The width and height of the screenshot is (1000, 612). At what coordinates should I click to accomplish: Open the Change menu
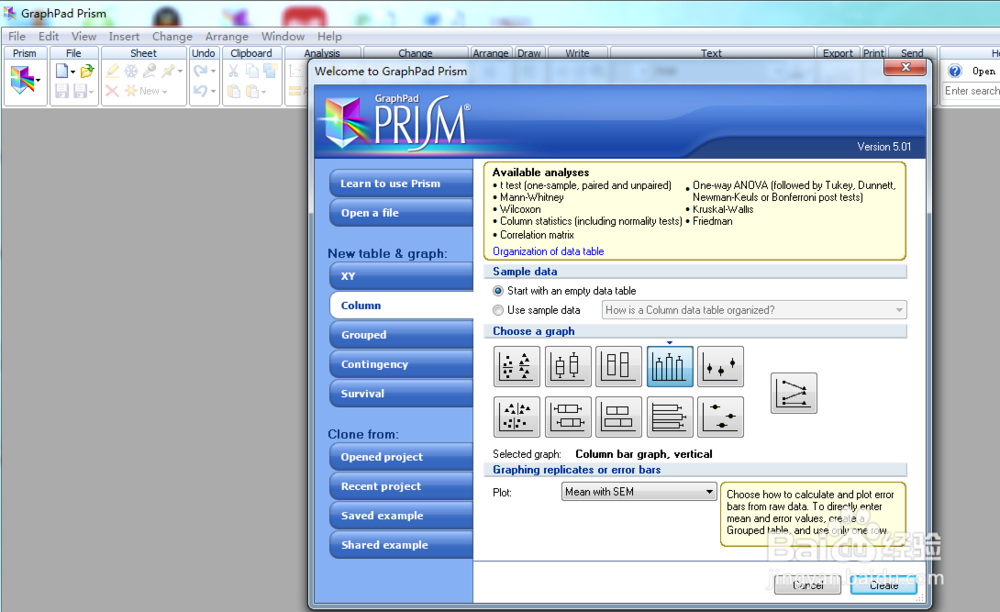tap(172, 36)
